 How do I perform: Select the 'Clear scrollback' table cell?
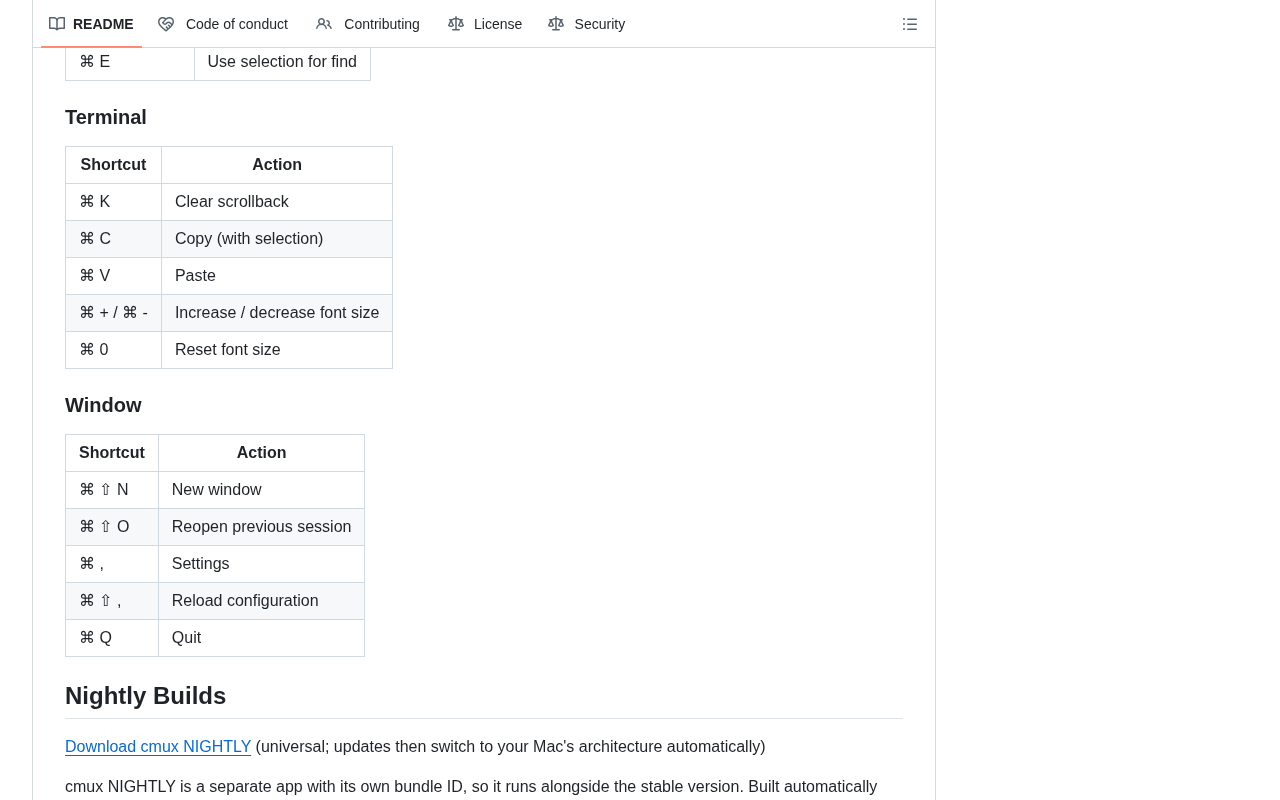(277, 202)
